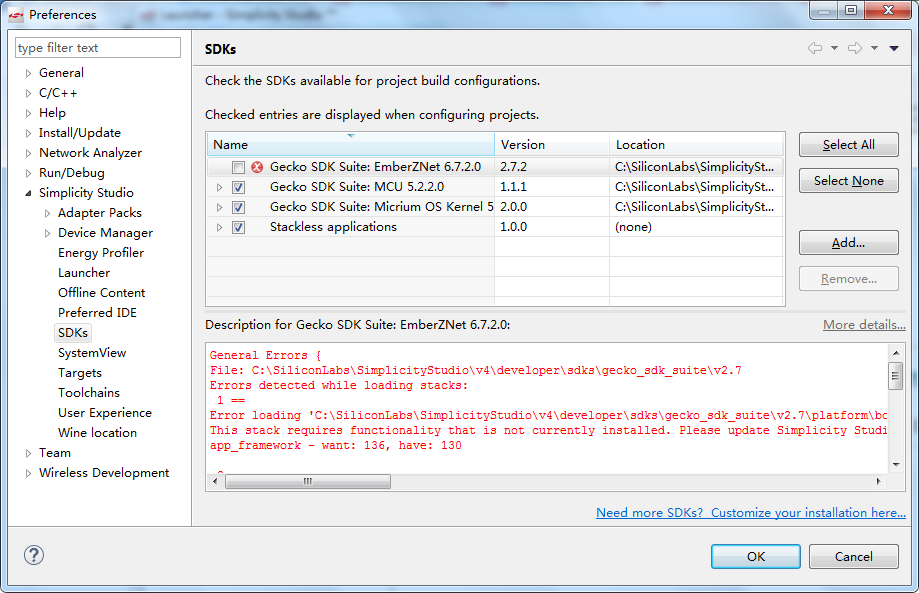This screenshot has height=593, width=919.
Task: Click the description scroll down arrow
Action: [x=896, y=465]
